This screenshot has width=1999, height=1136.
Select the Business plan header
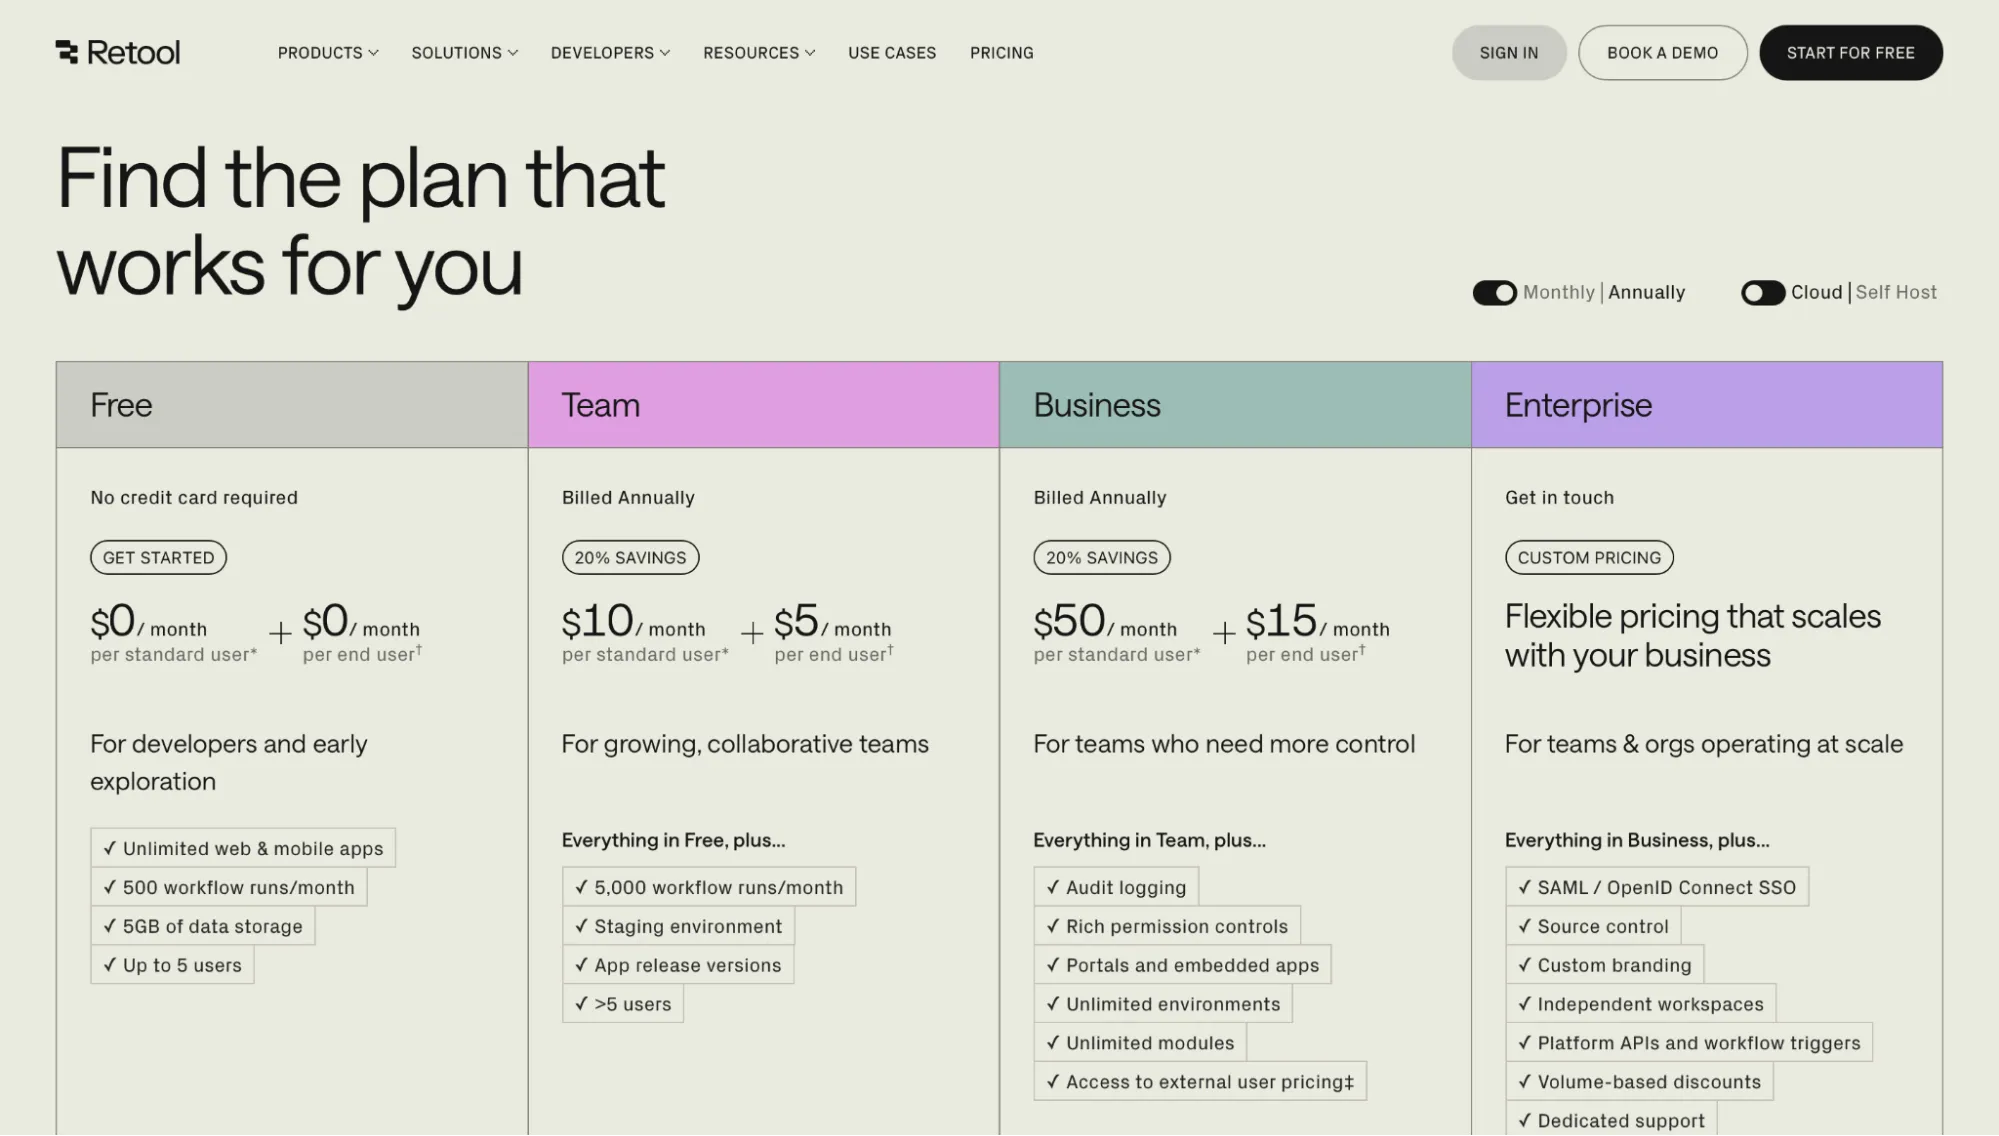(1235, 405)
